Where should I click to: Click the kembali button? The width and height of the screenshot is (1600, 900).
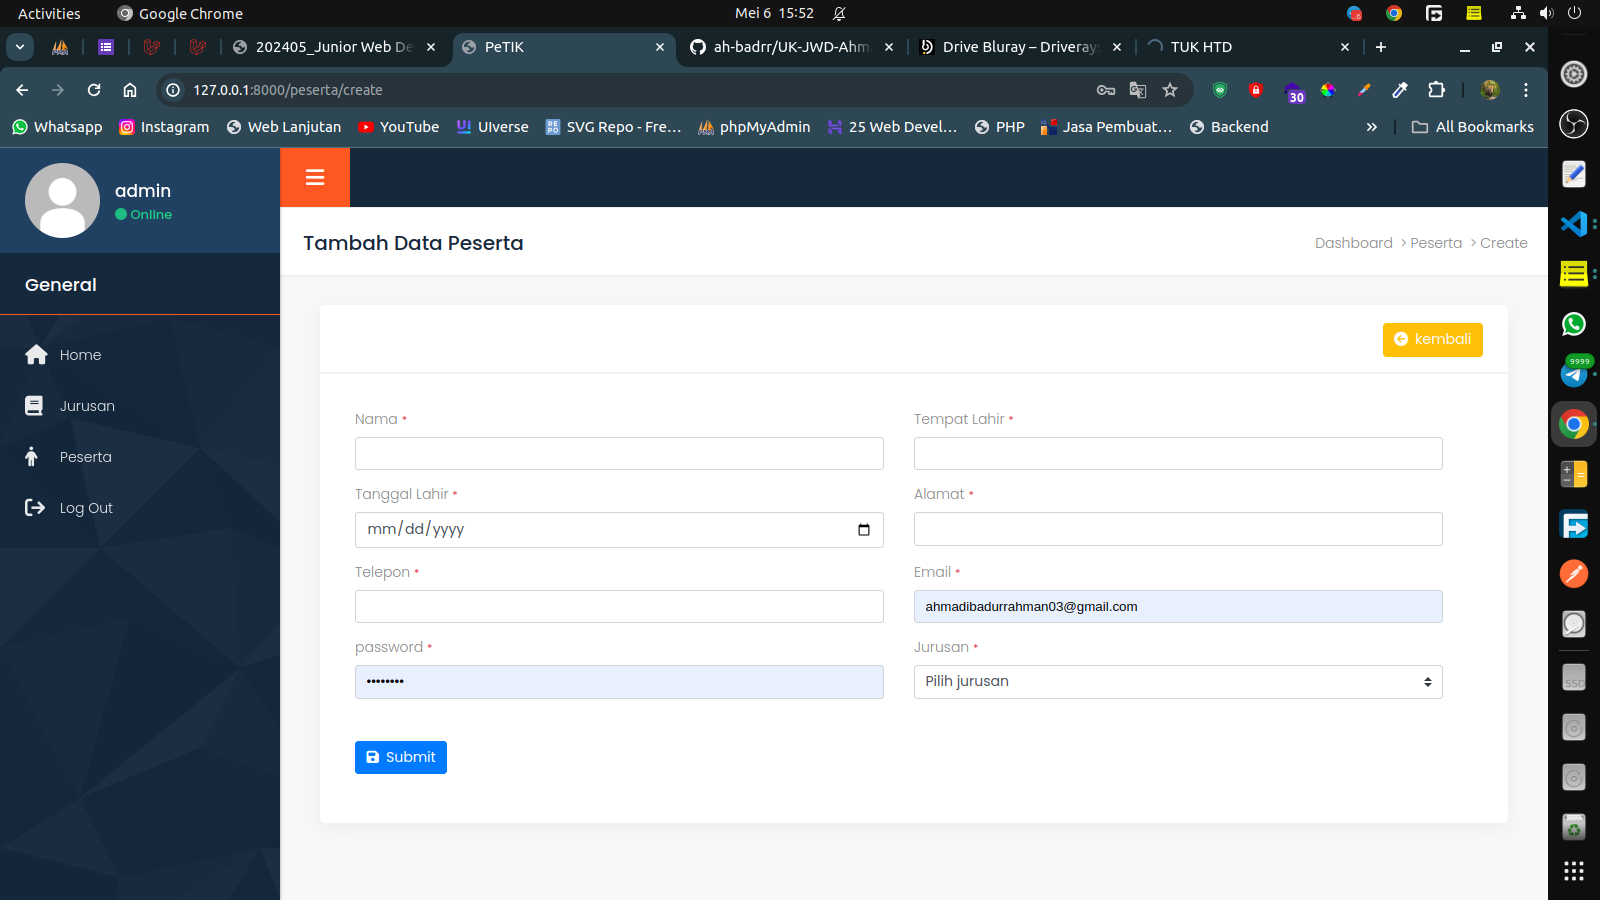coord(1432,339)
